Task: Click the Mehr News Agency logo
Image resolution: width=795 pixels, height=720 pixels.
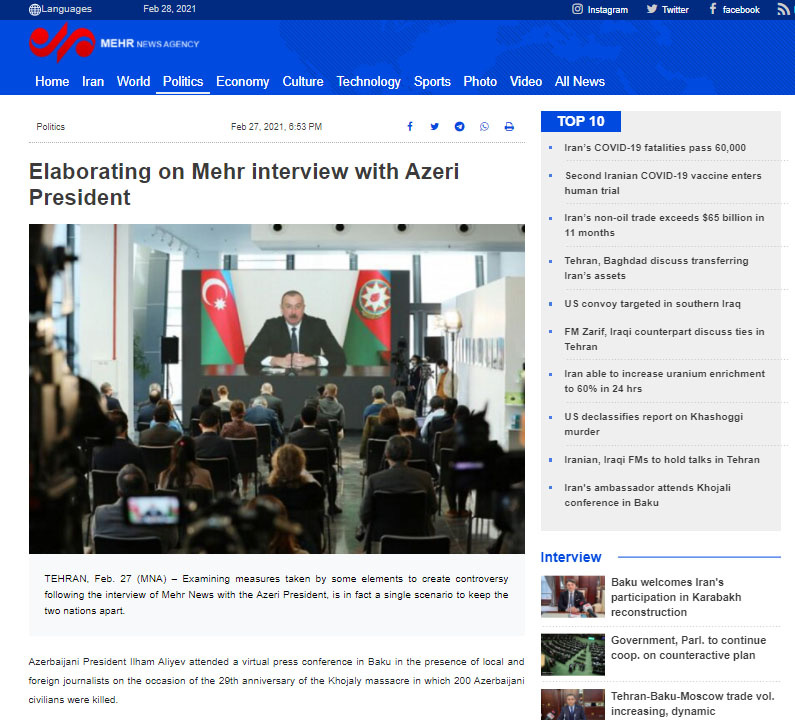Action: [x=114, y=44]
